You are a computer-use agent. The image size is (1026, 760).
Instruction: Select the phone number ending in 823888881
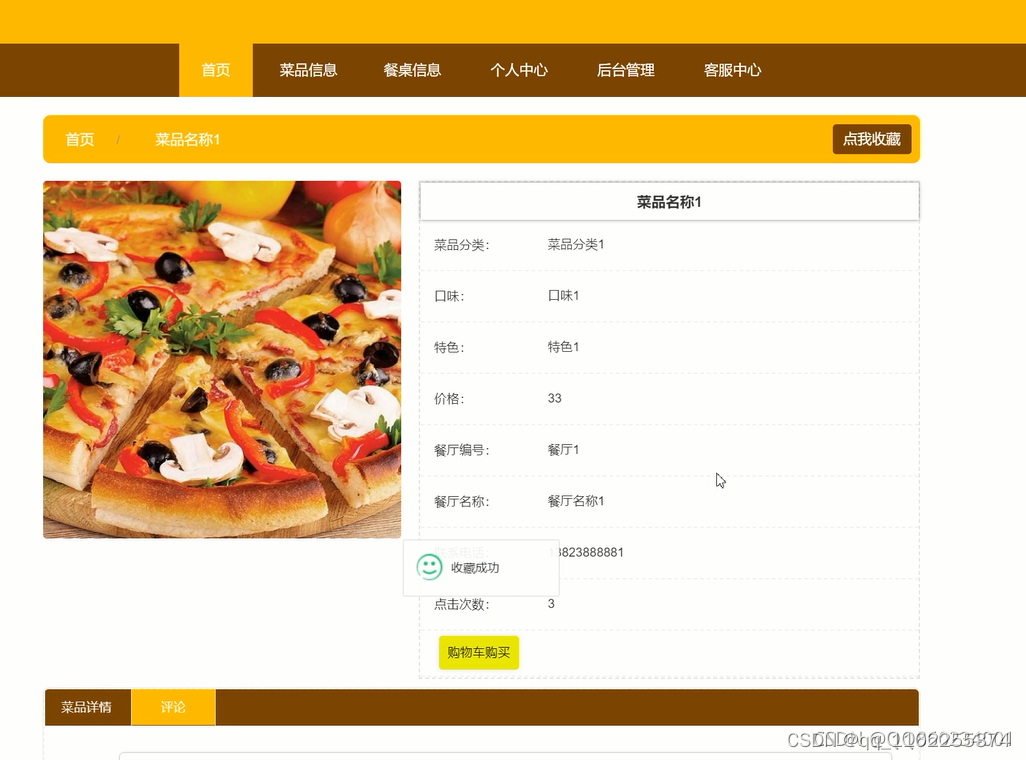586,552
